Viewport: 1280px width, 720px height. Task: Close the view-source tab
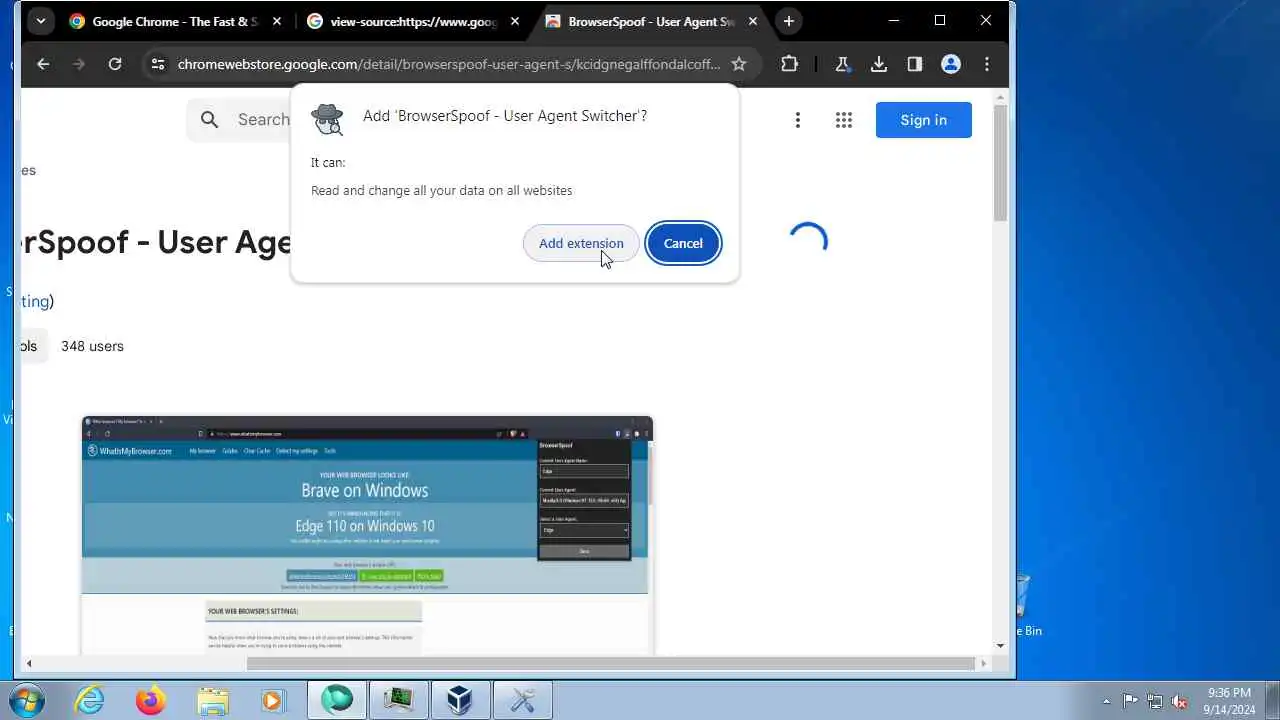(x=515, y=21)
